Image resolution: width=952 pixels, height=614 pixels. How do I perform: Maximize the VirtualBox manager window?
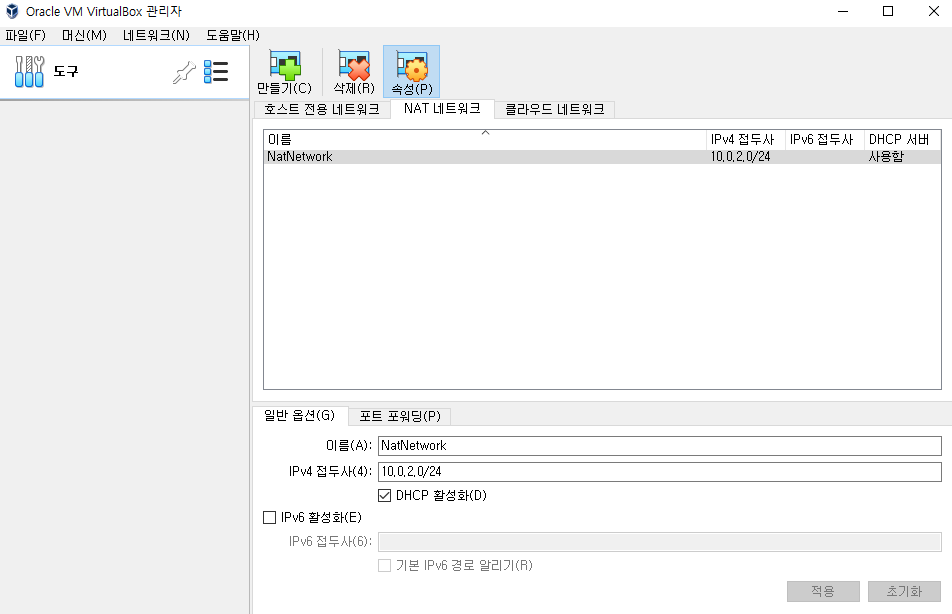coord(888,11)
